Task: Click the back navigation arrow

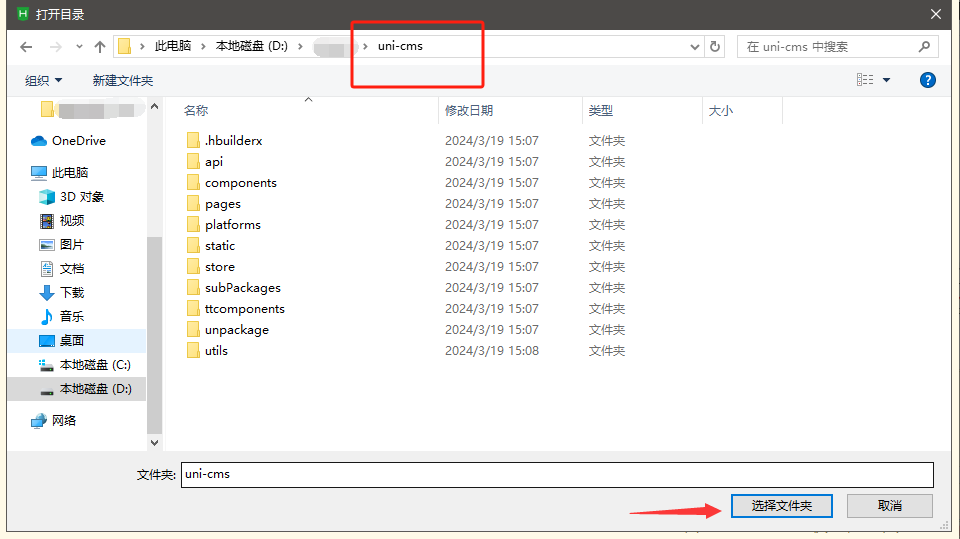Action: 26,47
